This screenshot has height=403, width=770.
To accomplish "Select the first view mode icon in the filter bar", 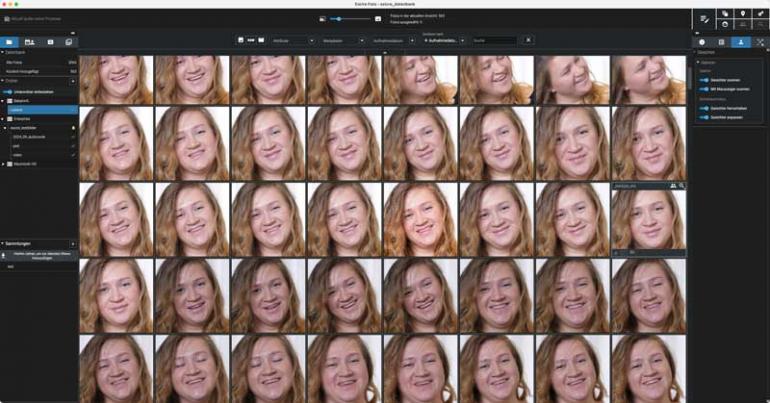I will [x=241, y=40].
